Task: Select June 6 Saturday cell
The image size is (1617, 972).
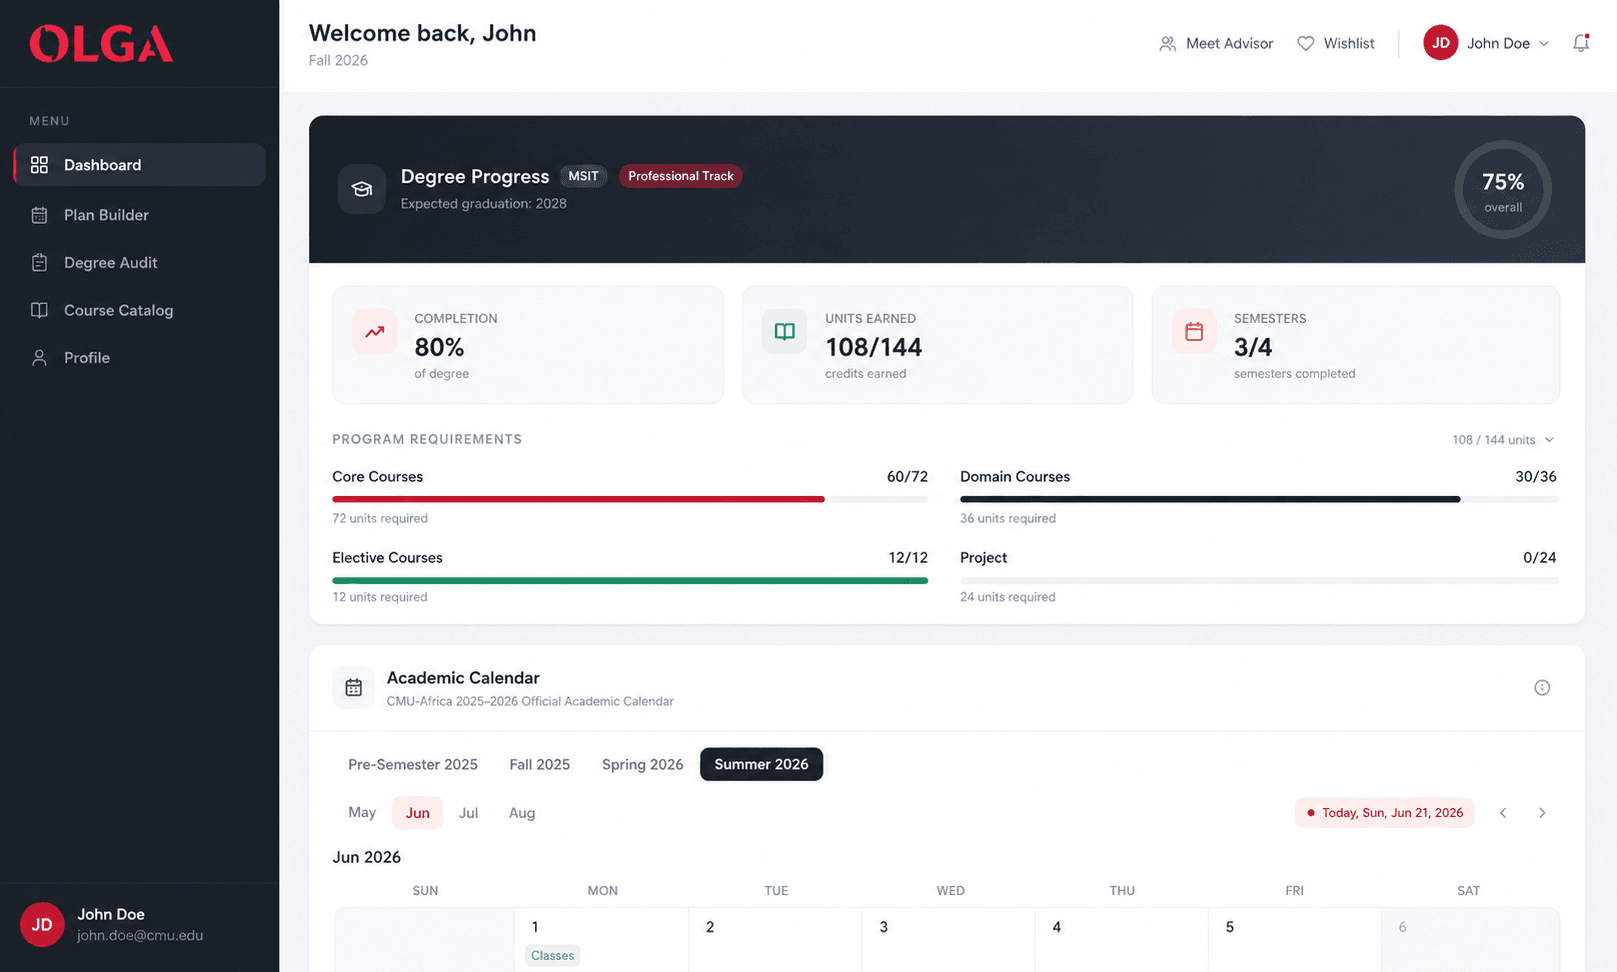Action: 1470,940
